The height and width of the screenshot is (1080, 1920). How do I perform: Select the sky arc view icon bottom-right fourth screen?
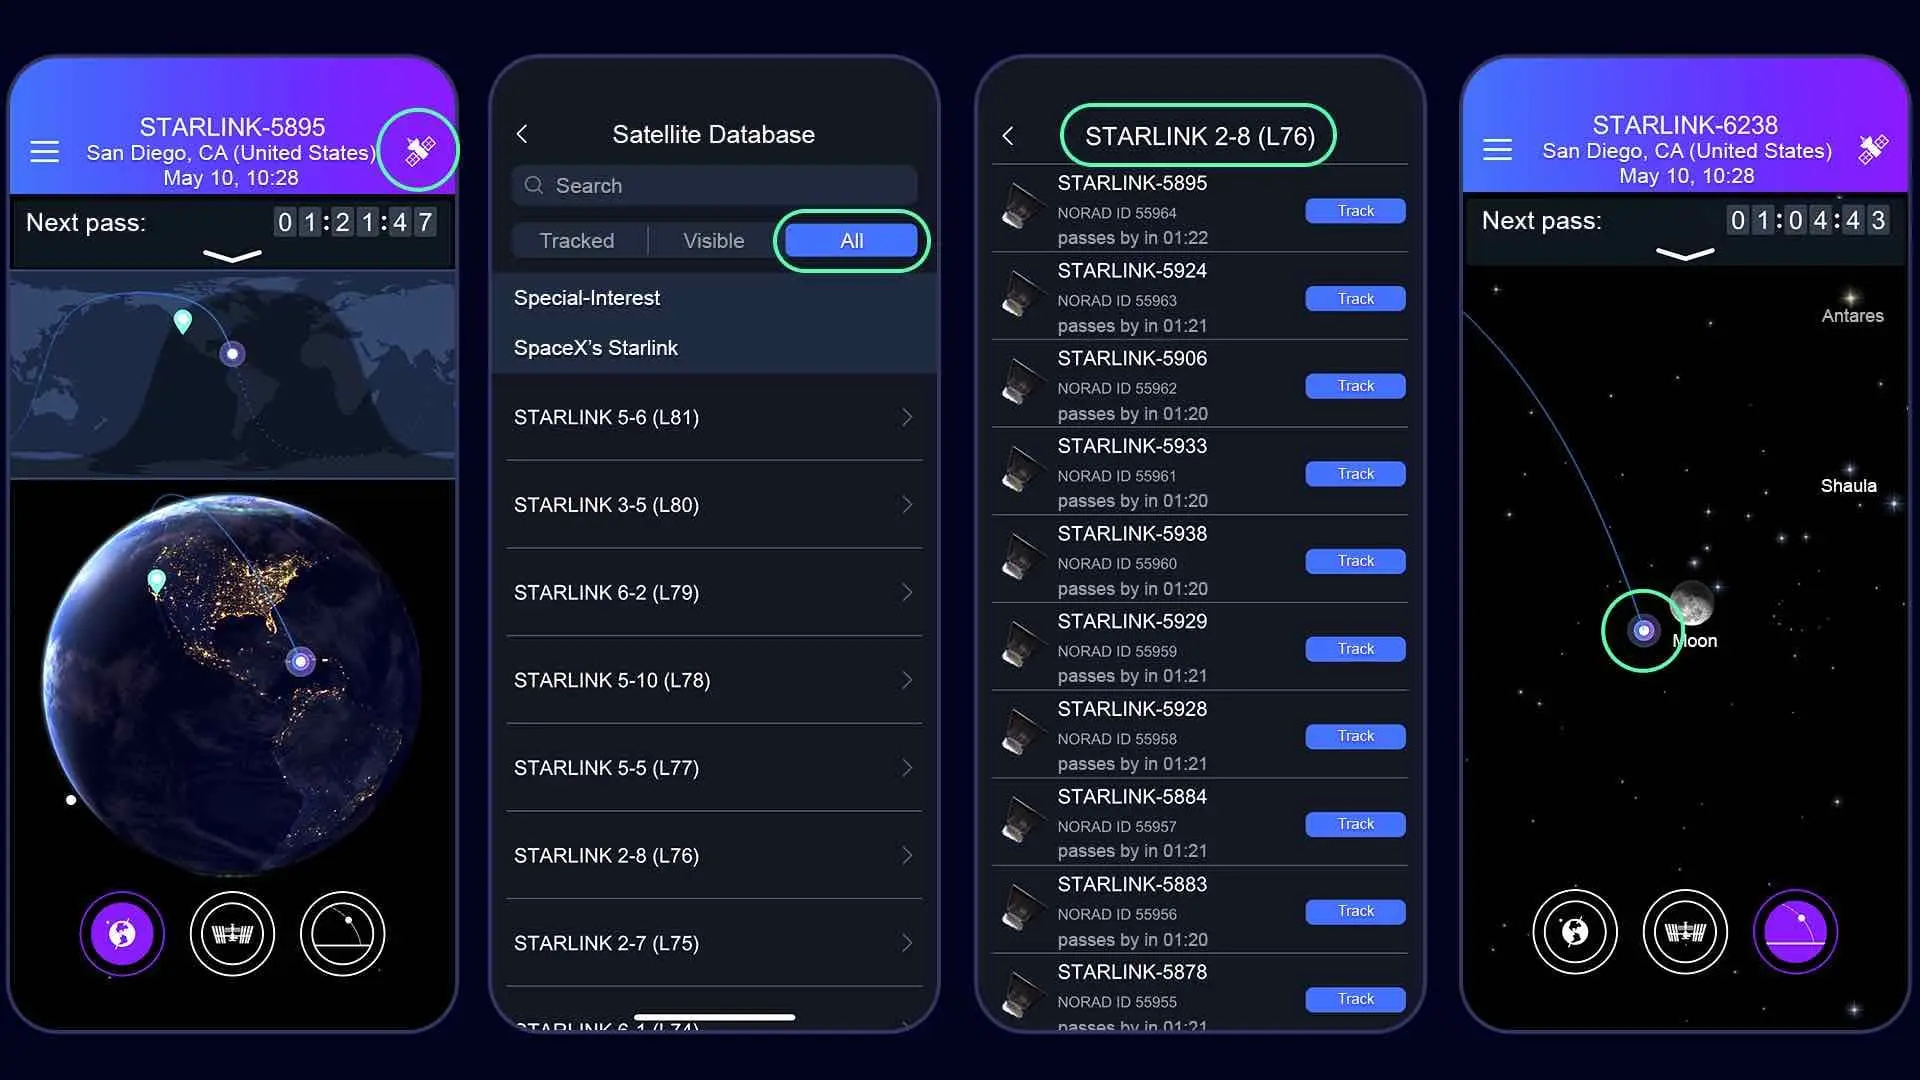[x=1796, y=932]
